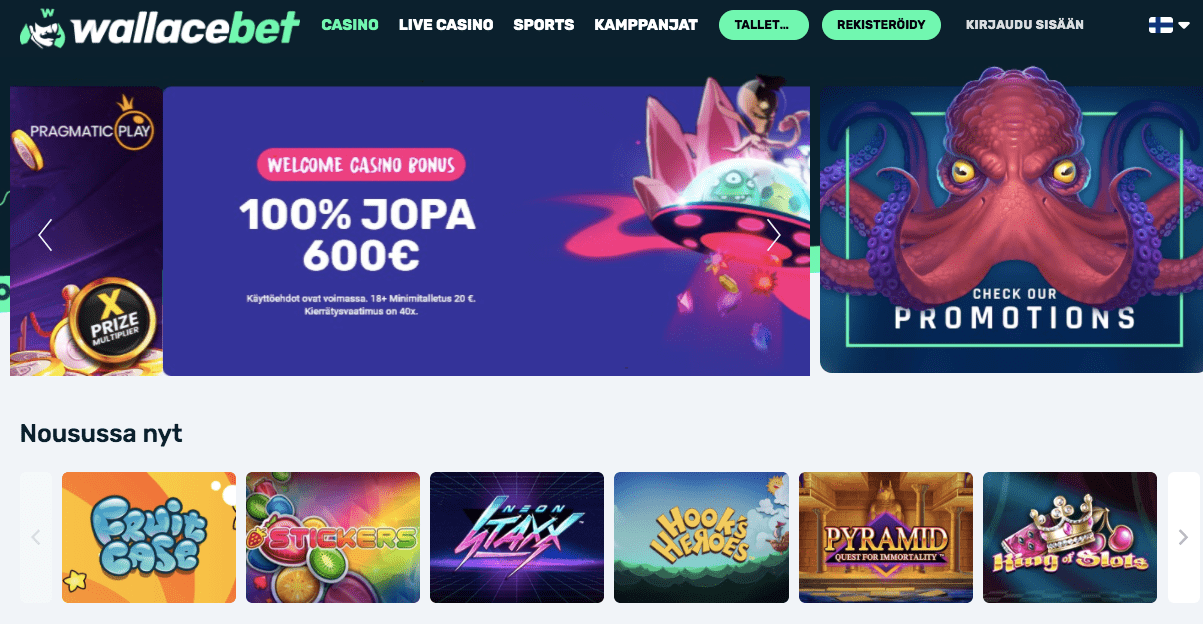Open the Live Casino menu item
This screenshot has width=1203, height=624.
[x=446, y=24]
